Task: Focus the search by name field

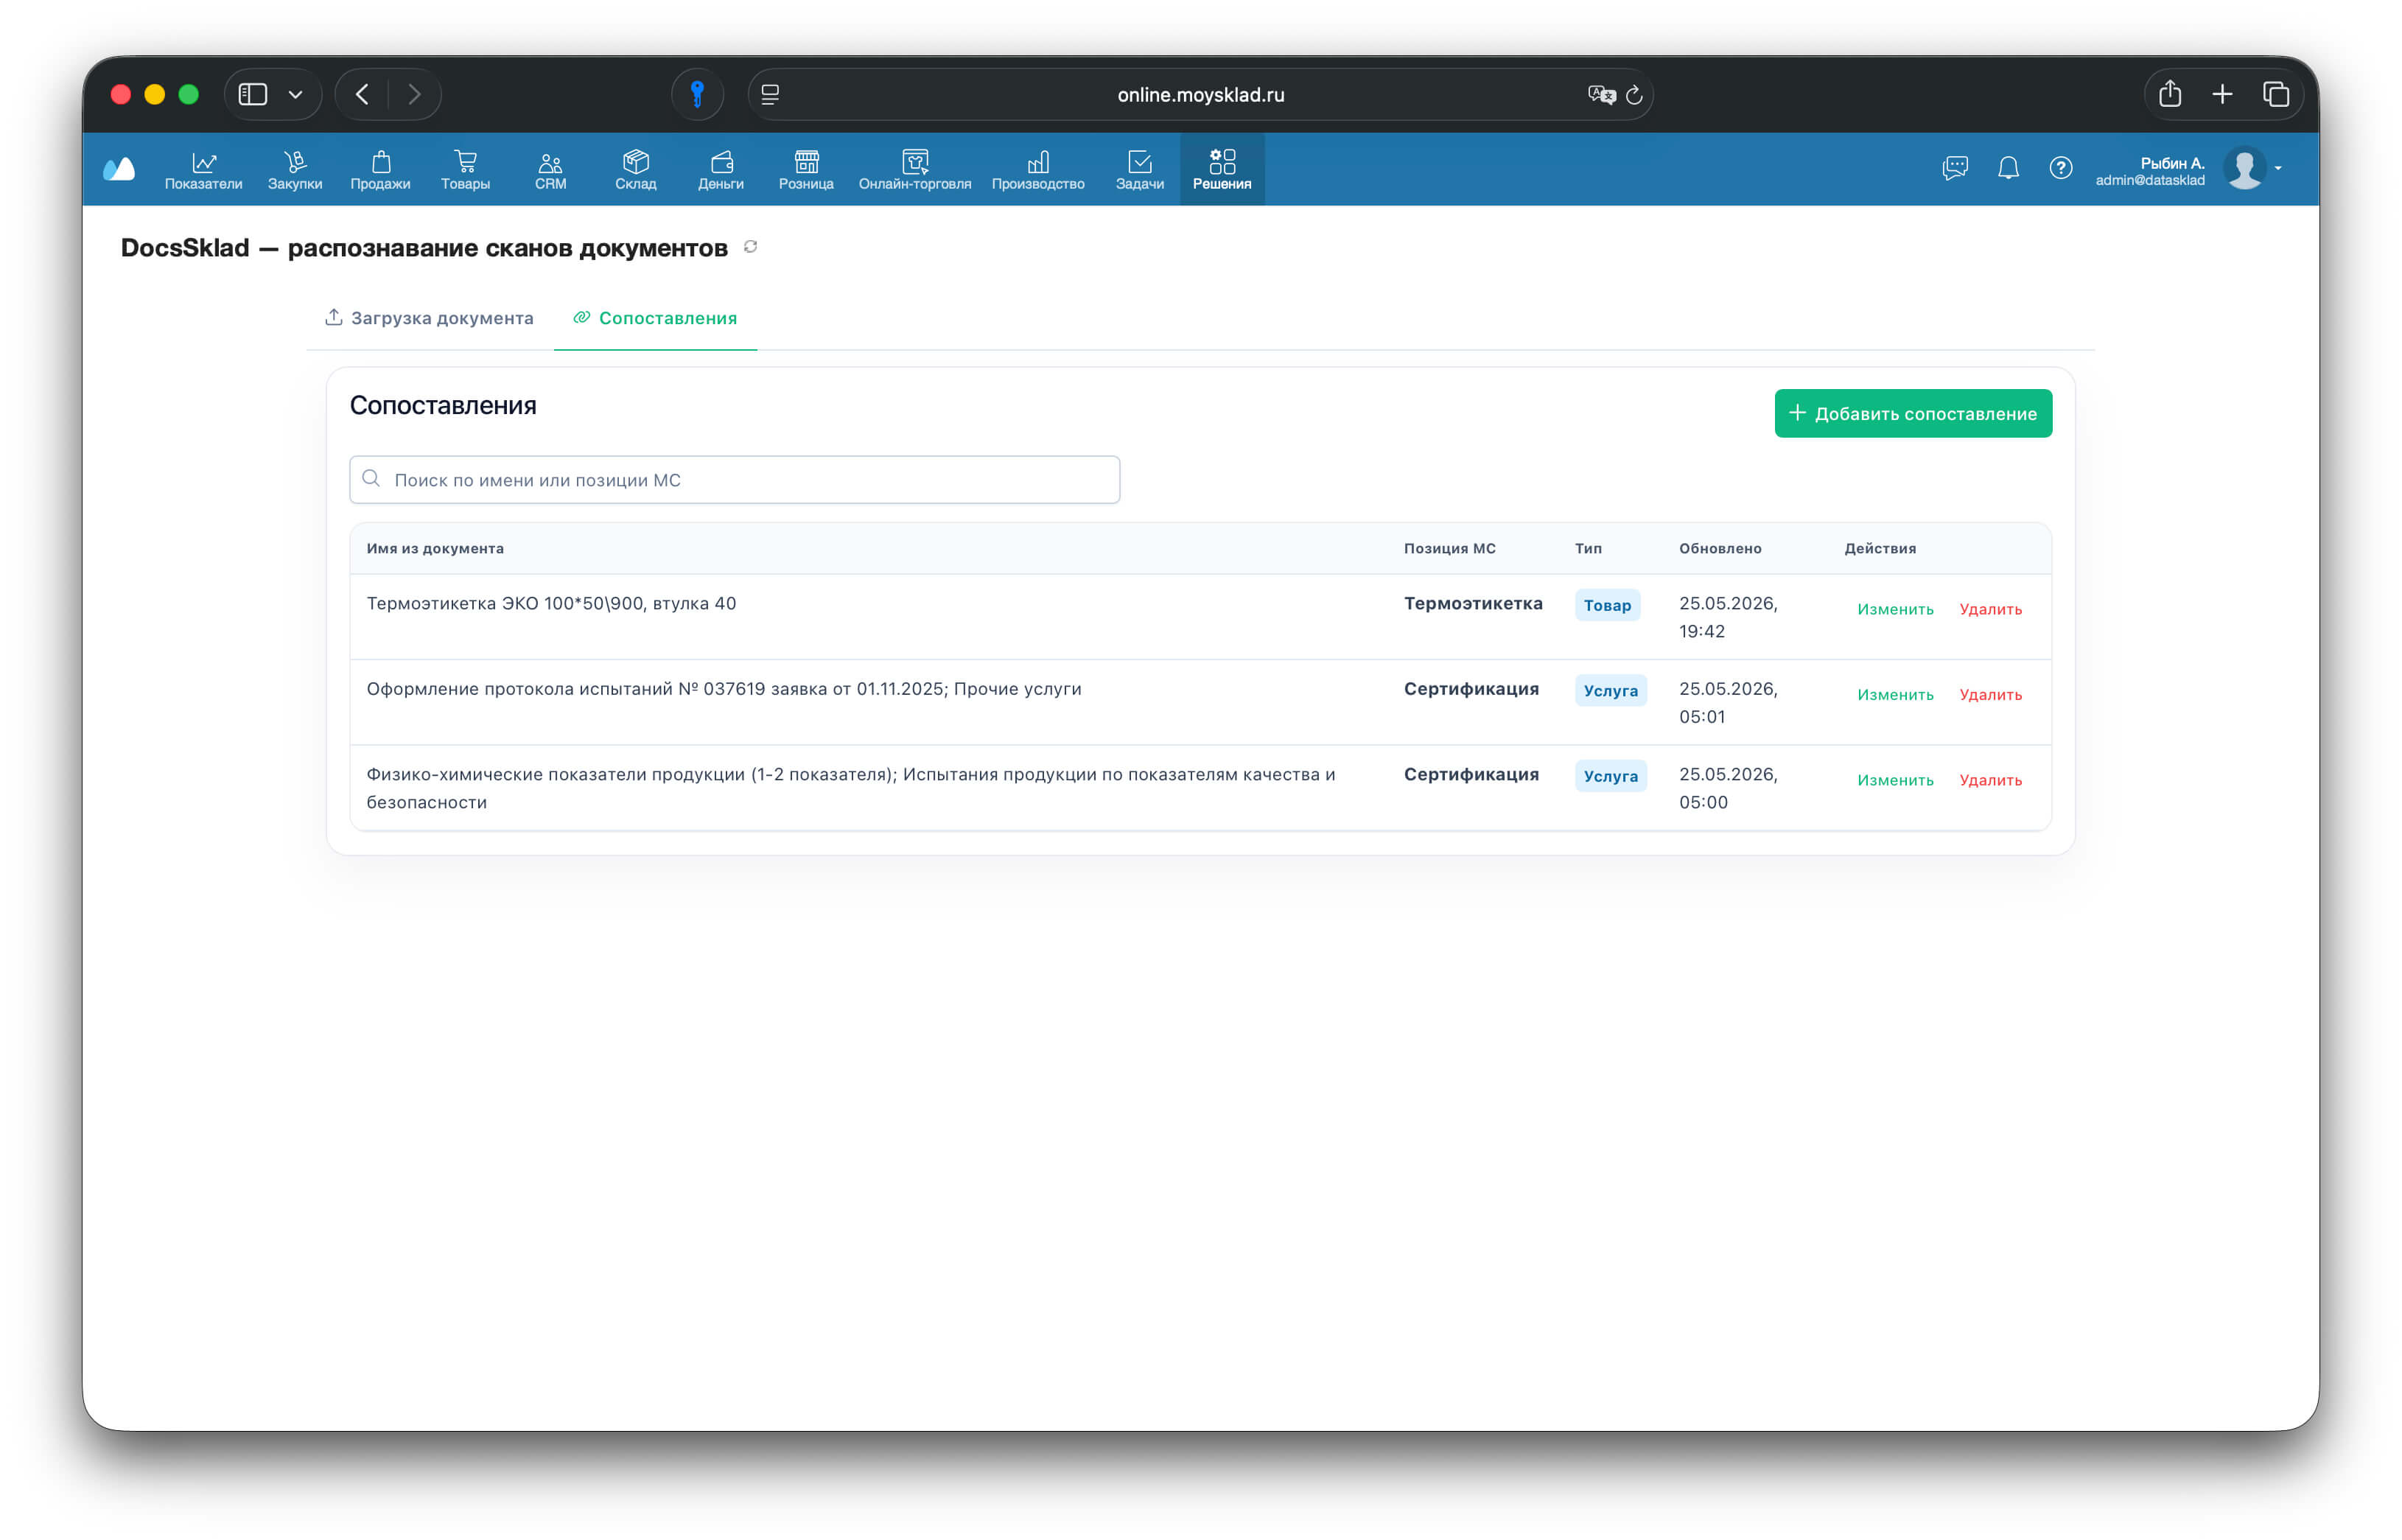Action: (735, 480)
